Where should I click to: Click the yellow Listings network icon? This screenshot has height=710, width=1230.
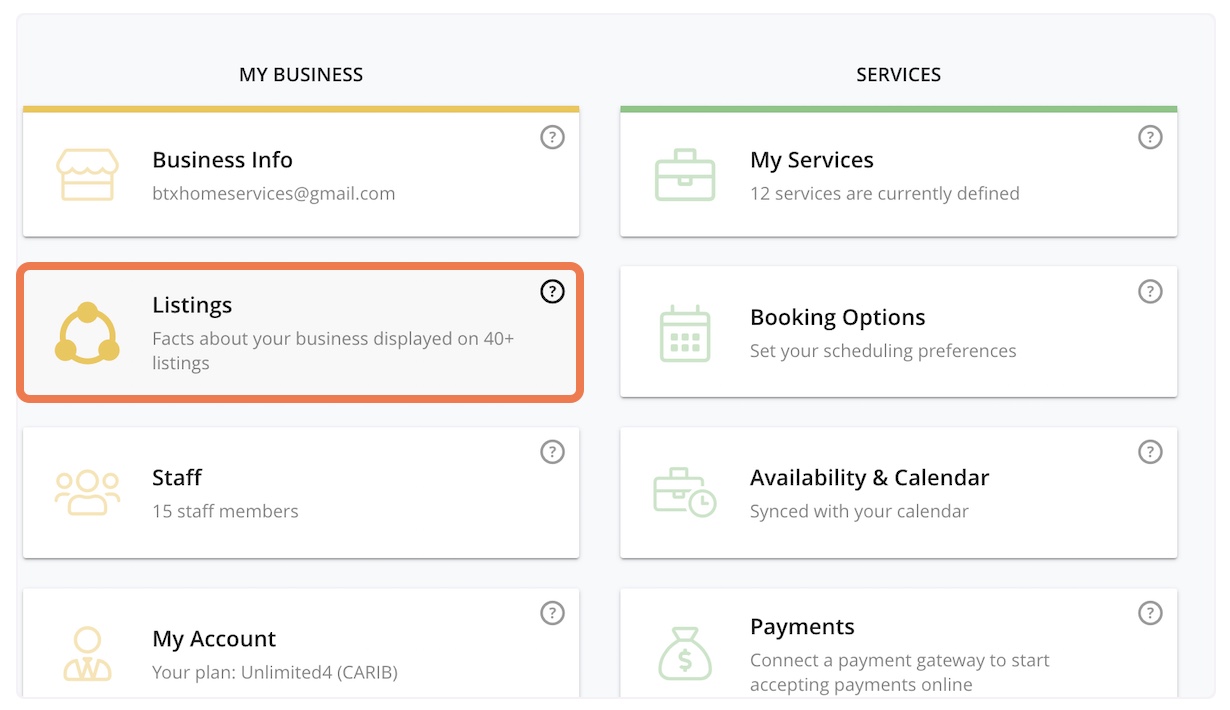(x=87, y=333)
